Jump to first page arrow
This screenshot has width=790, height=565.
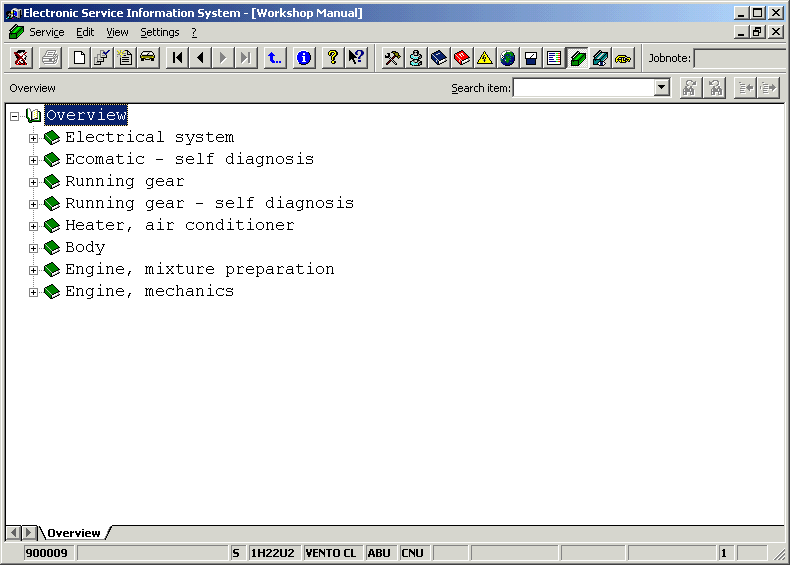click(177, 58)
